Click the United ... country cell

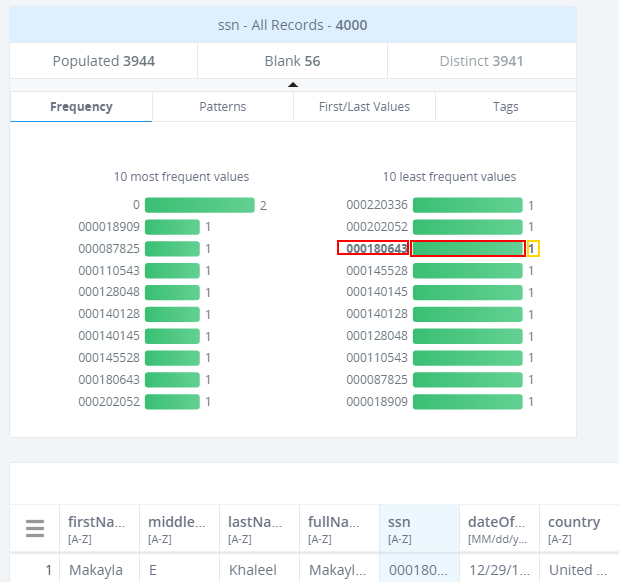pyautogui.click(x=579, y=570)
